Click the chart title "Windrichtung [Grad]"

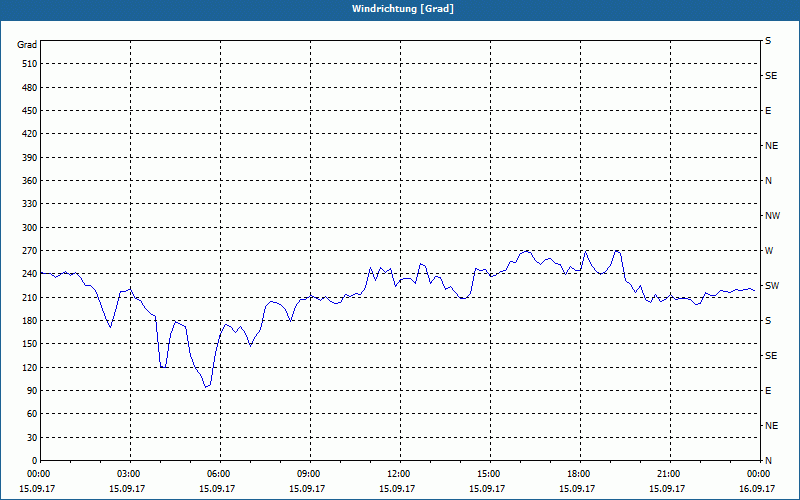403,9
